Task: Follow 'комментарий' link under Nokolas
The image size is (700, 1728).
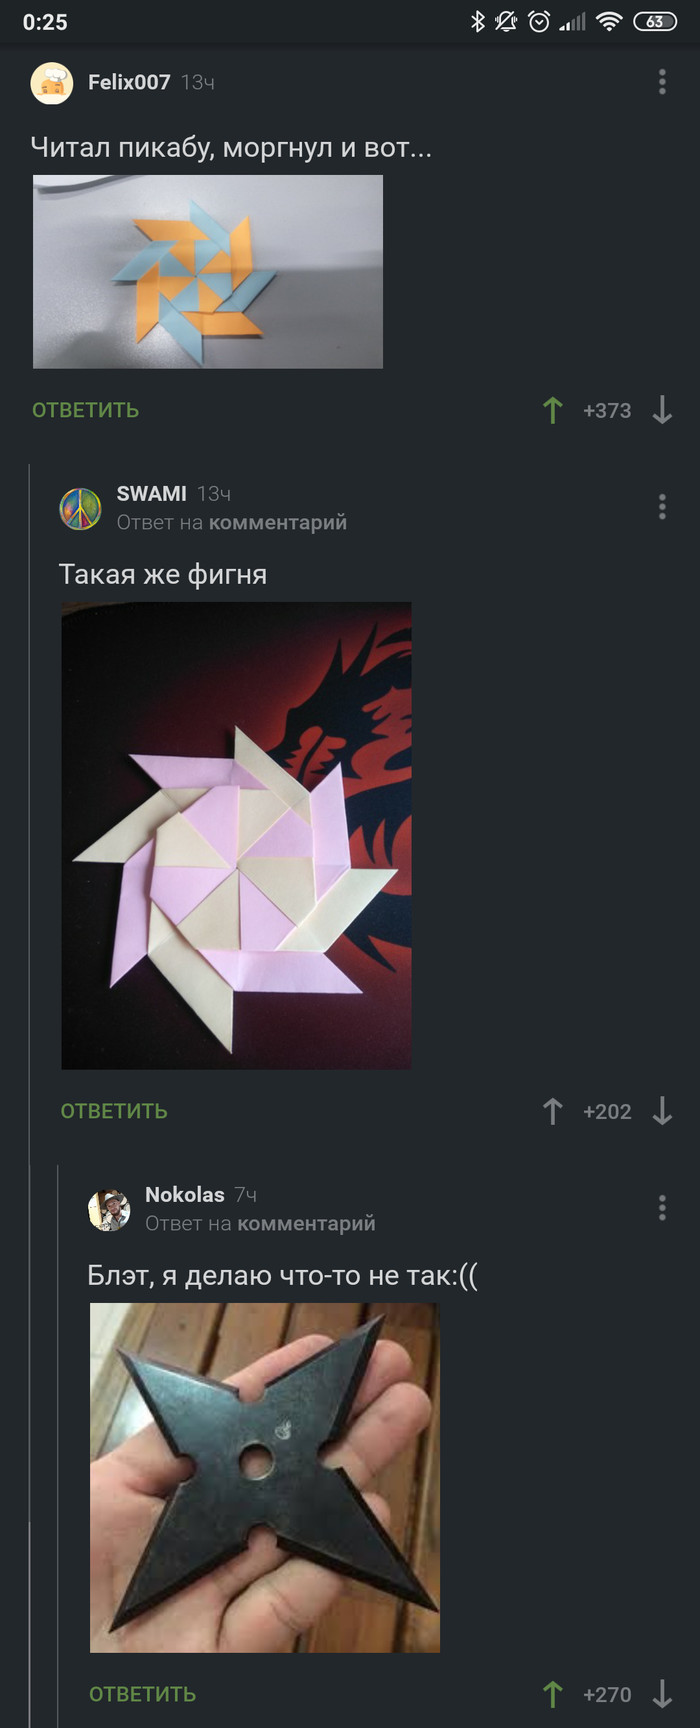Action: tap(306, 1223)
